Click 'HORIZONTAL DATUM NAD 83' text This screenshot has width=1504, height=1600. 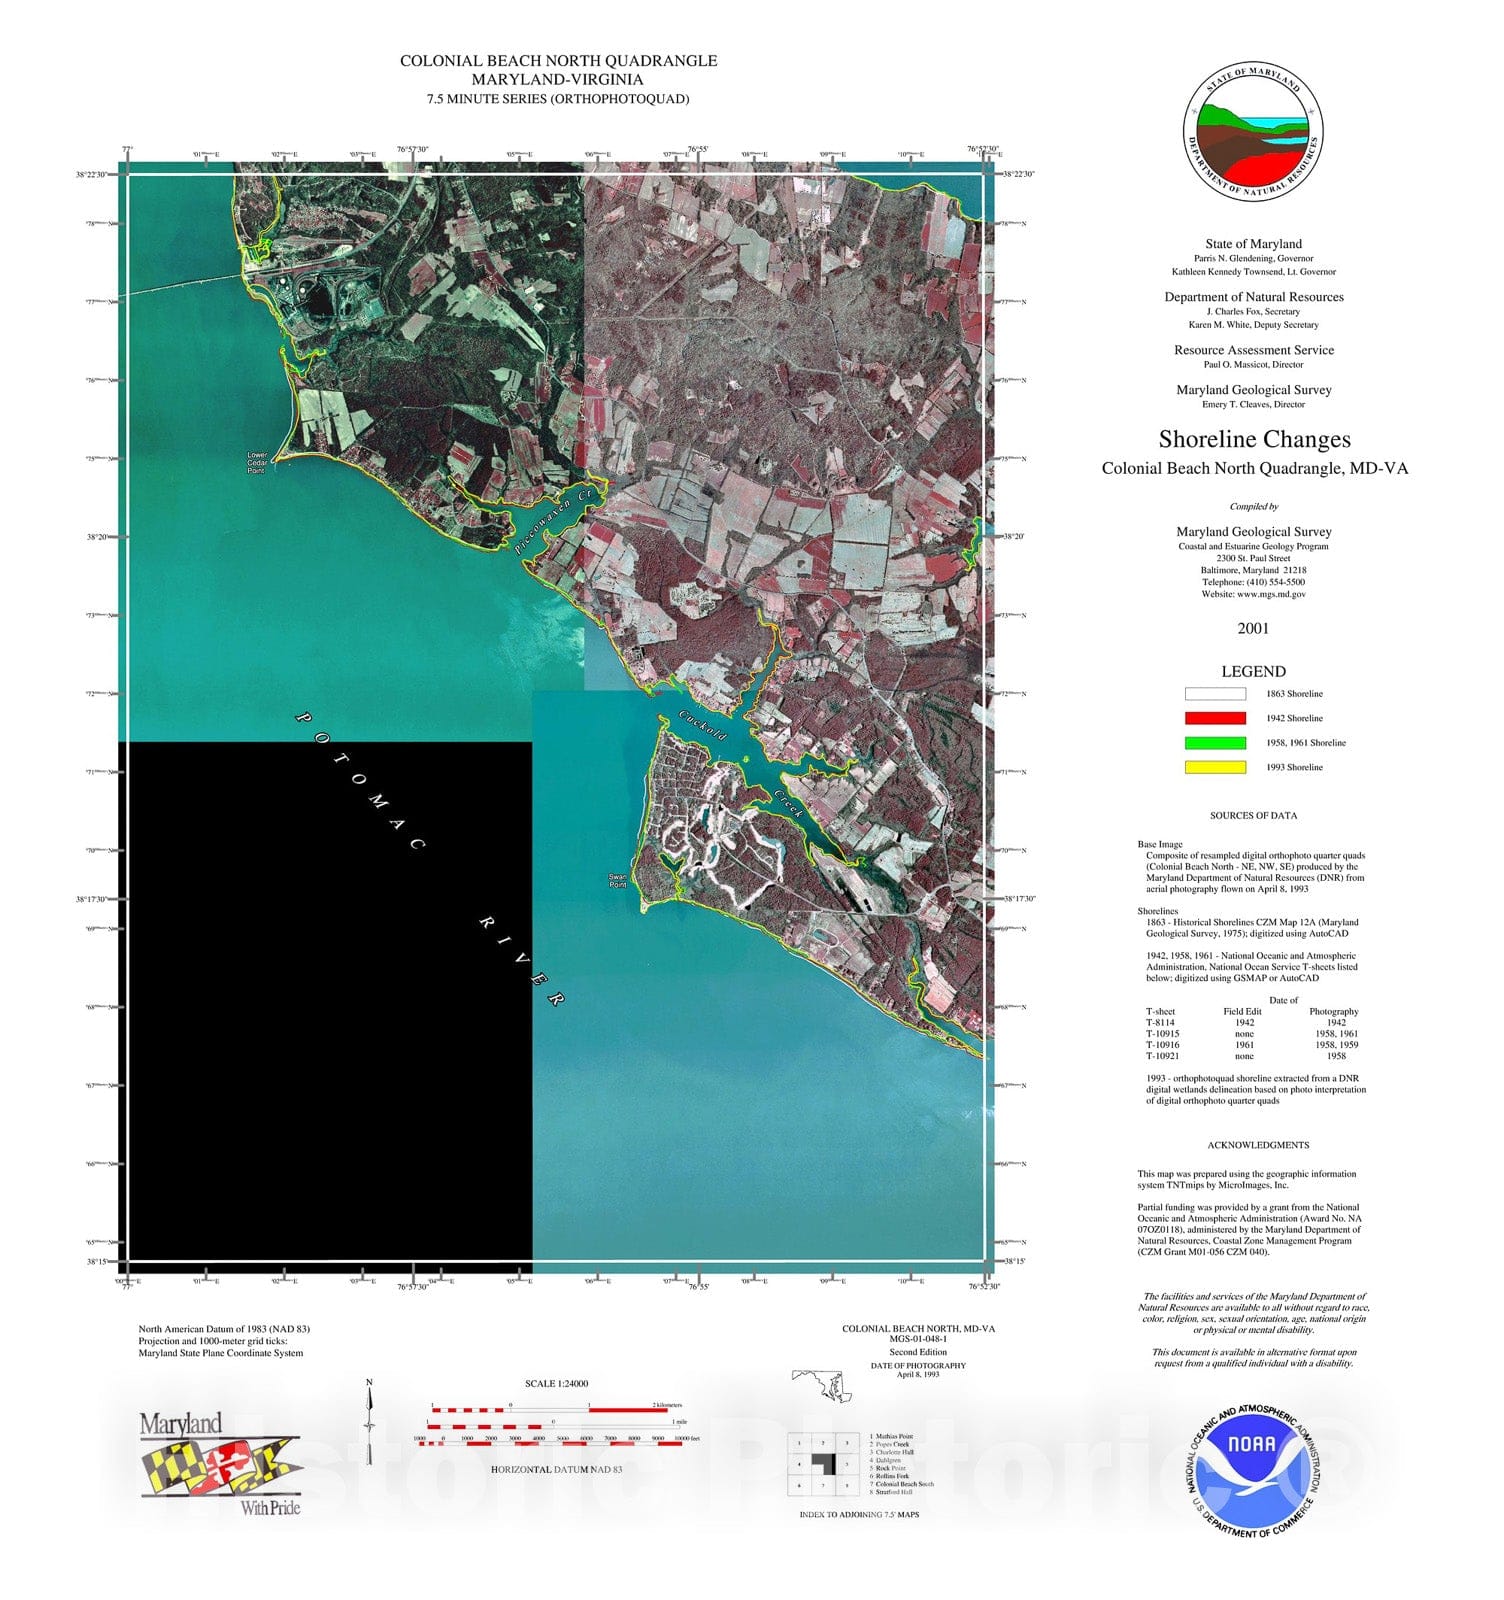click(x=557, y=1470)
